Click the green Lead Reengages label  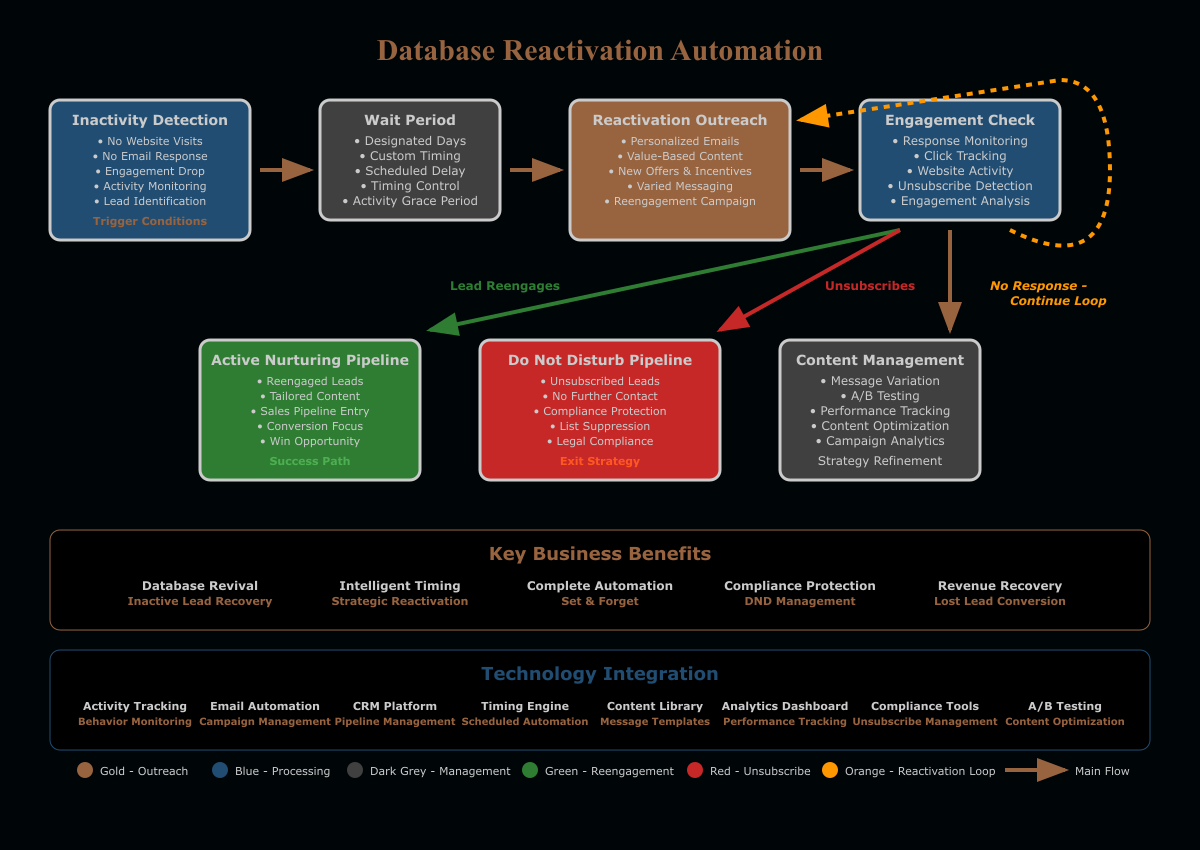(505, 286)
